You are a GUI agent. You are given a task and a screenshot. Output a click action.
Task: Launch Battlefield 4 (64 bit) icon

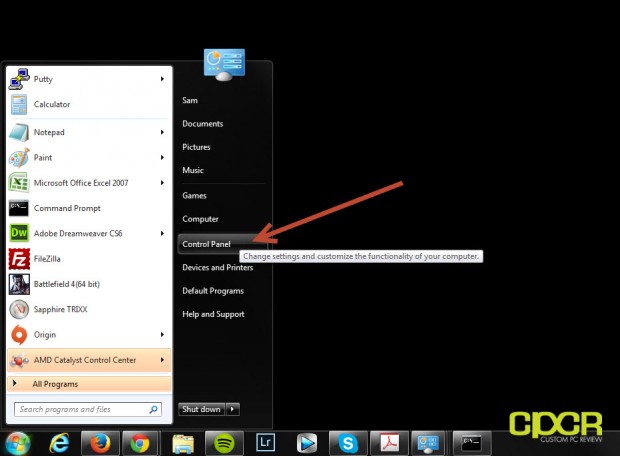(x=19, y=284)
